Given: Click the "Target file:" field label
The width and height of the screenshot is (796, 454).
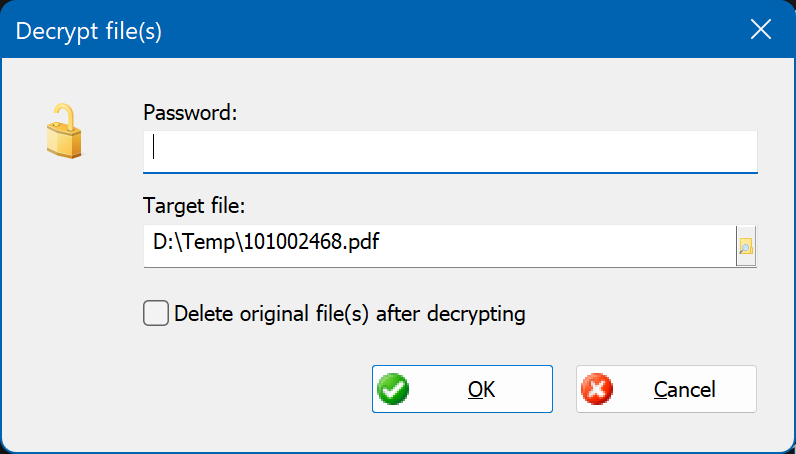Looking at the screenshot, I should (x=194, y=206).
